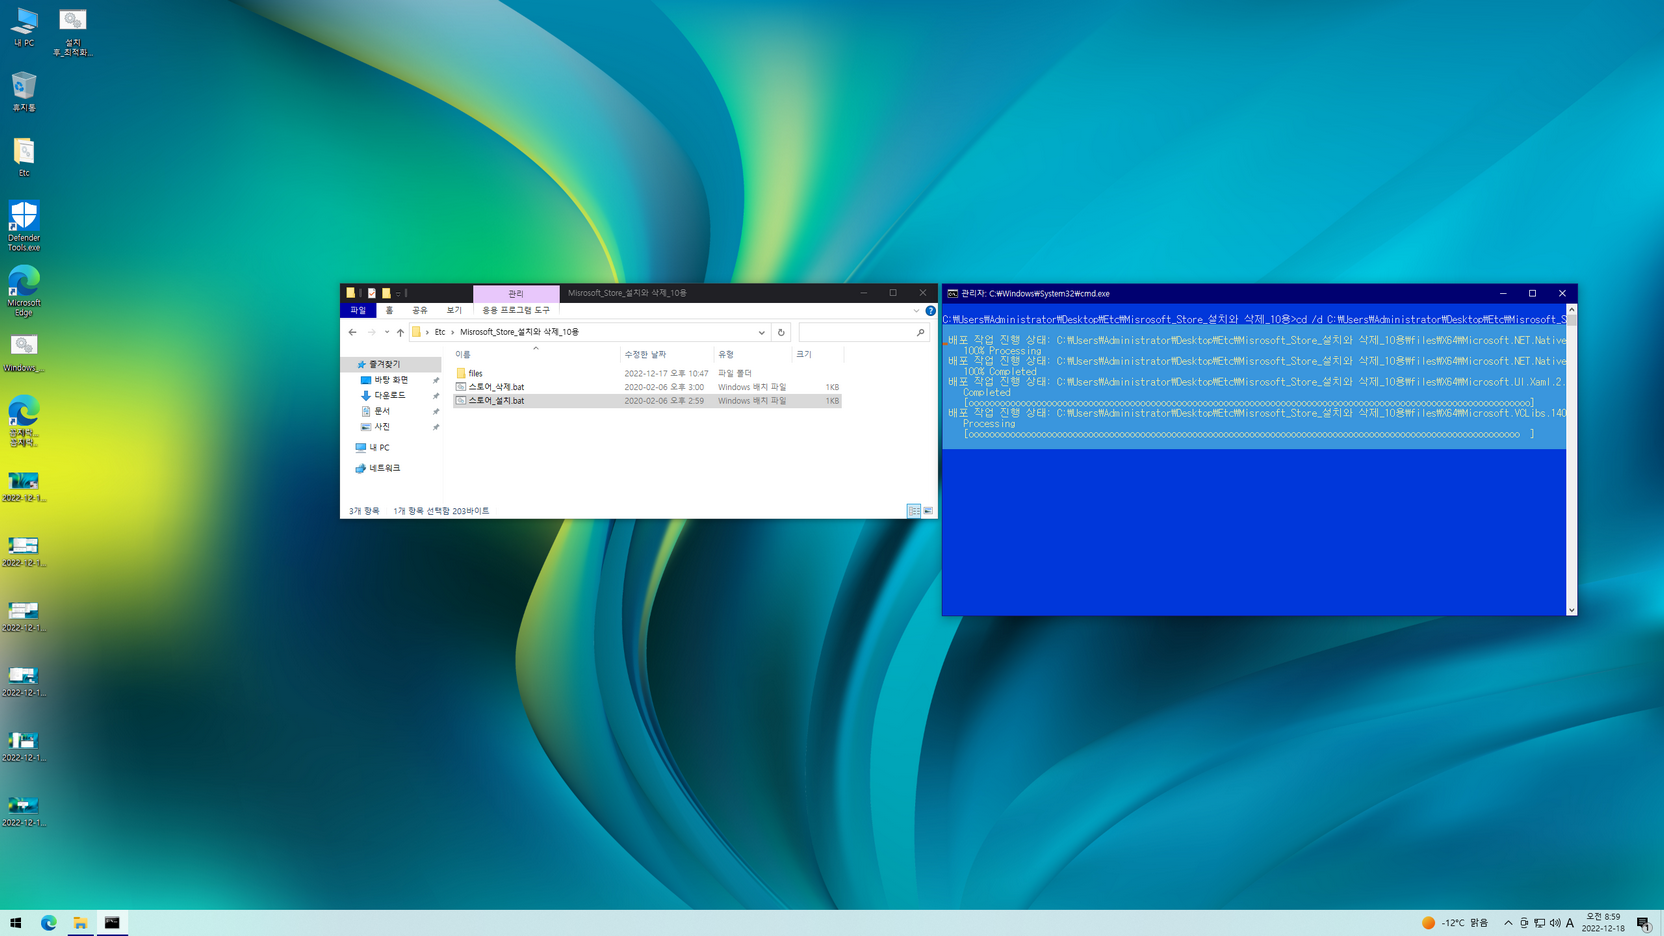Click the cmd icon in the taskbar
The height and width of the screenshot is (936, 1664).
coord(112,923)
